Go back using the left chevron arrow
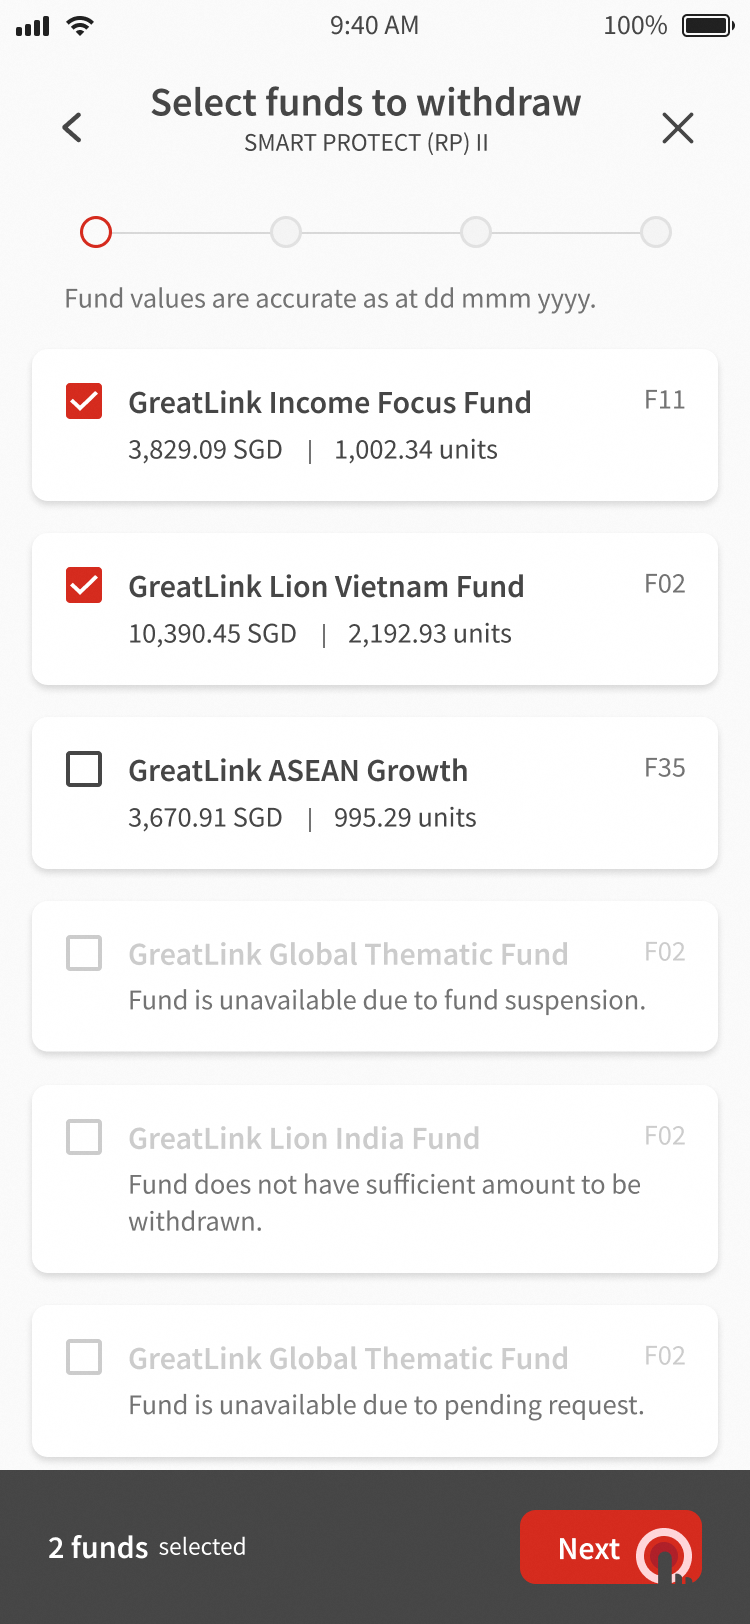 [x=72, y=127]
